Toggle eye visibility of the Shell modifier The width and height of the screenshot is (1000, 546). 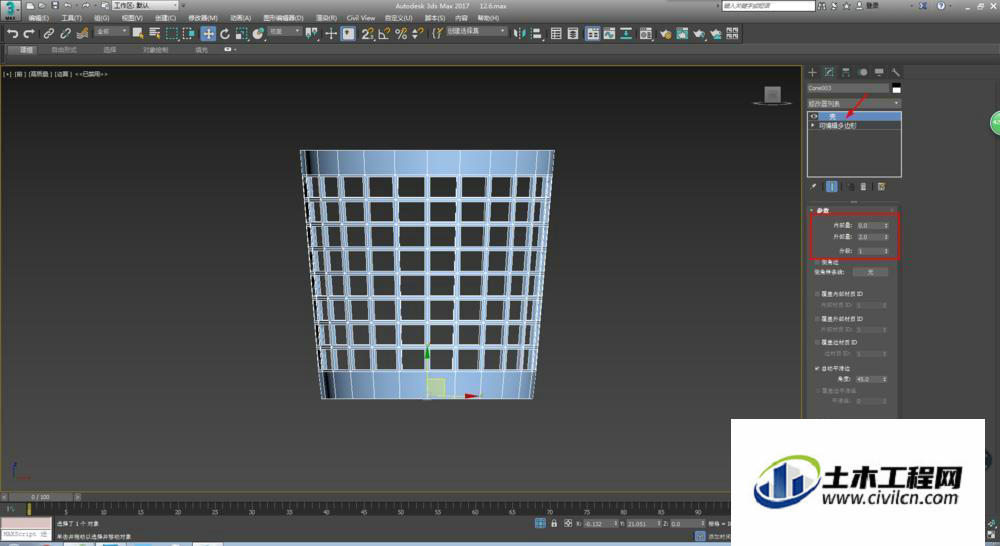814,116
